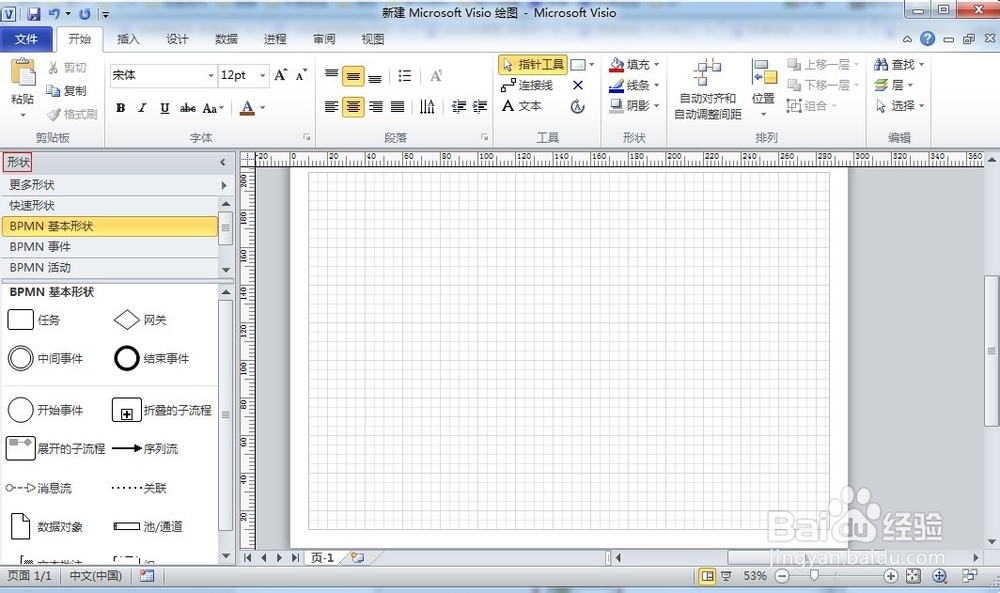Select page tab 页-1
1000x593 pixels.
pos(322,558)
